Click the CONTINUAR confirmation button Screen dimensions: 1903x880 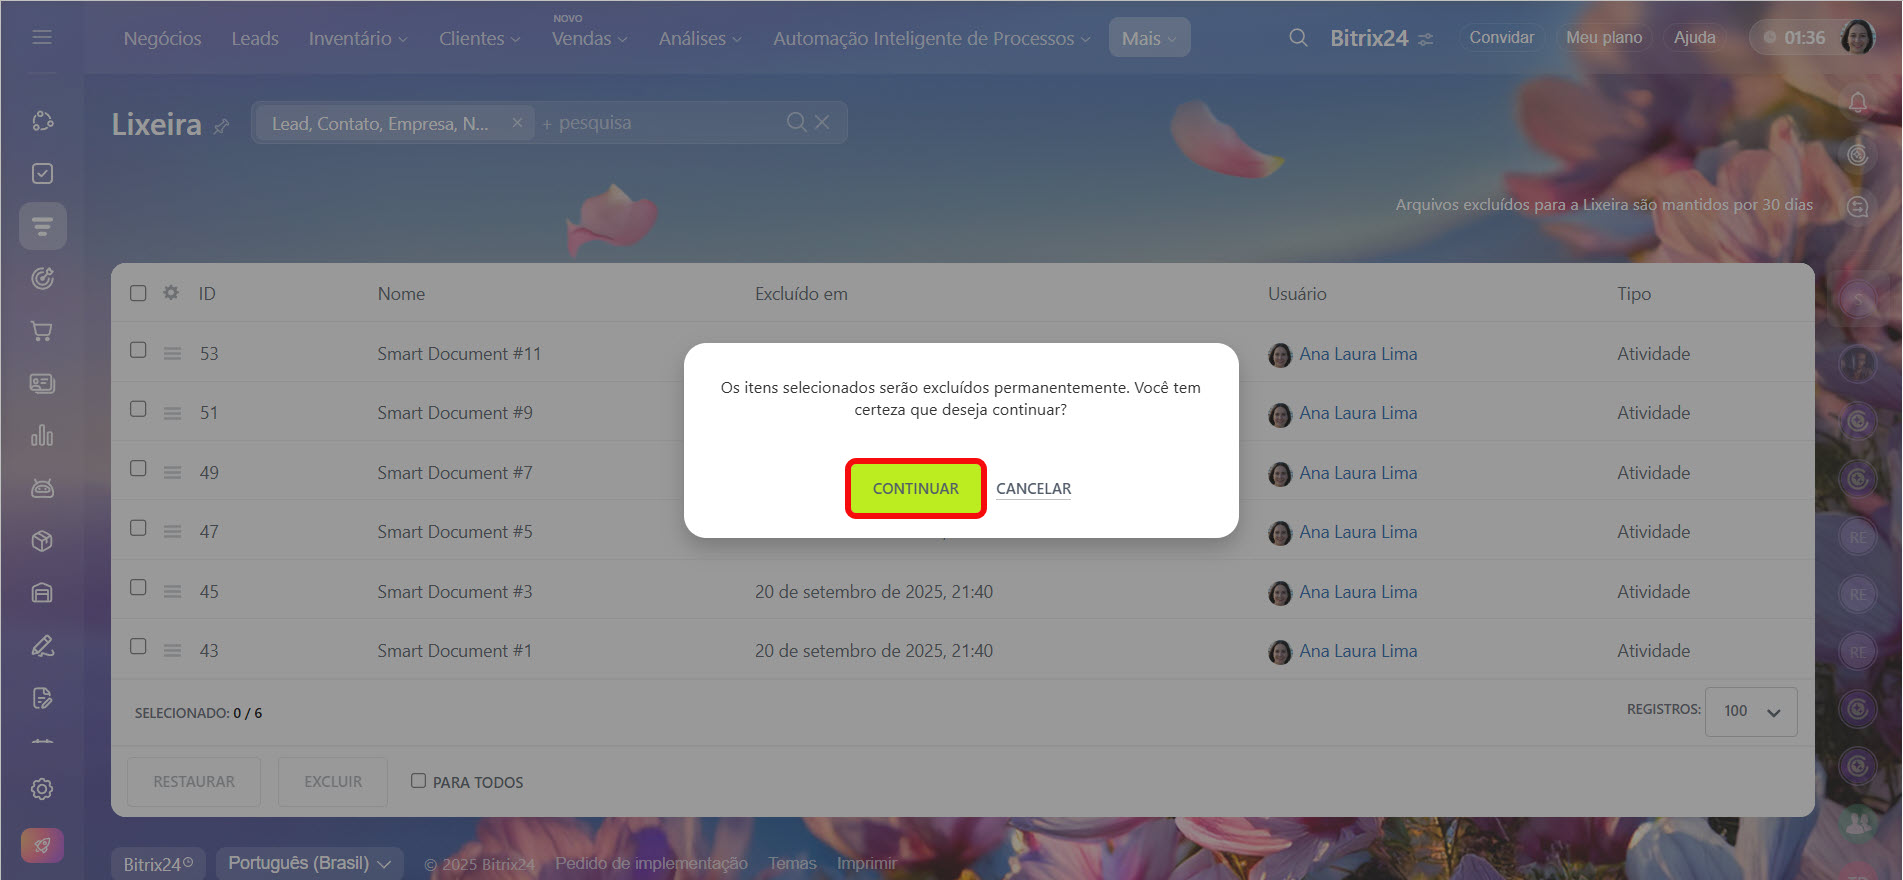click(x=915, y=488)
